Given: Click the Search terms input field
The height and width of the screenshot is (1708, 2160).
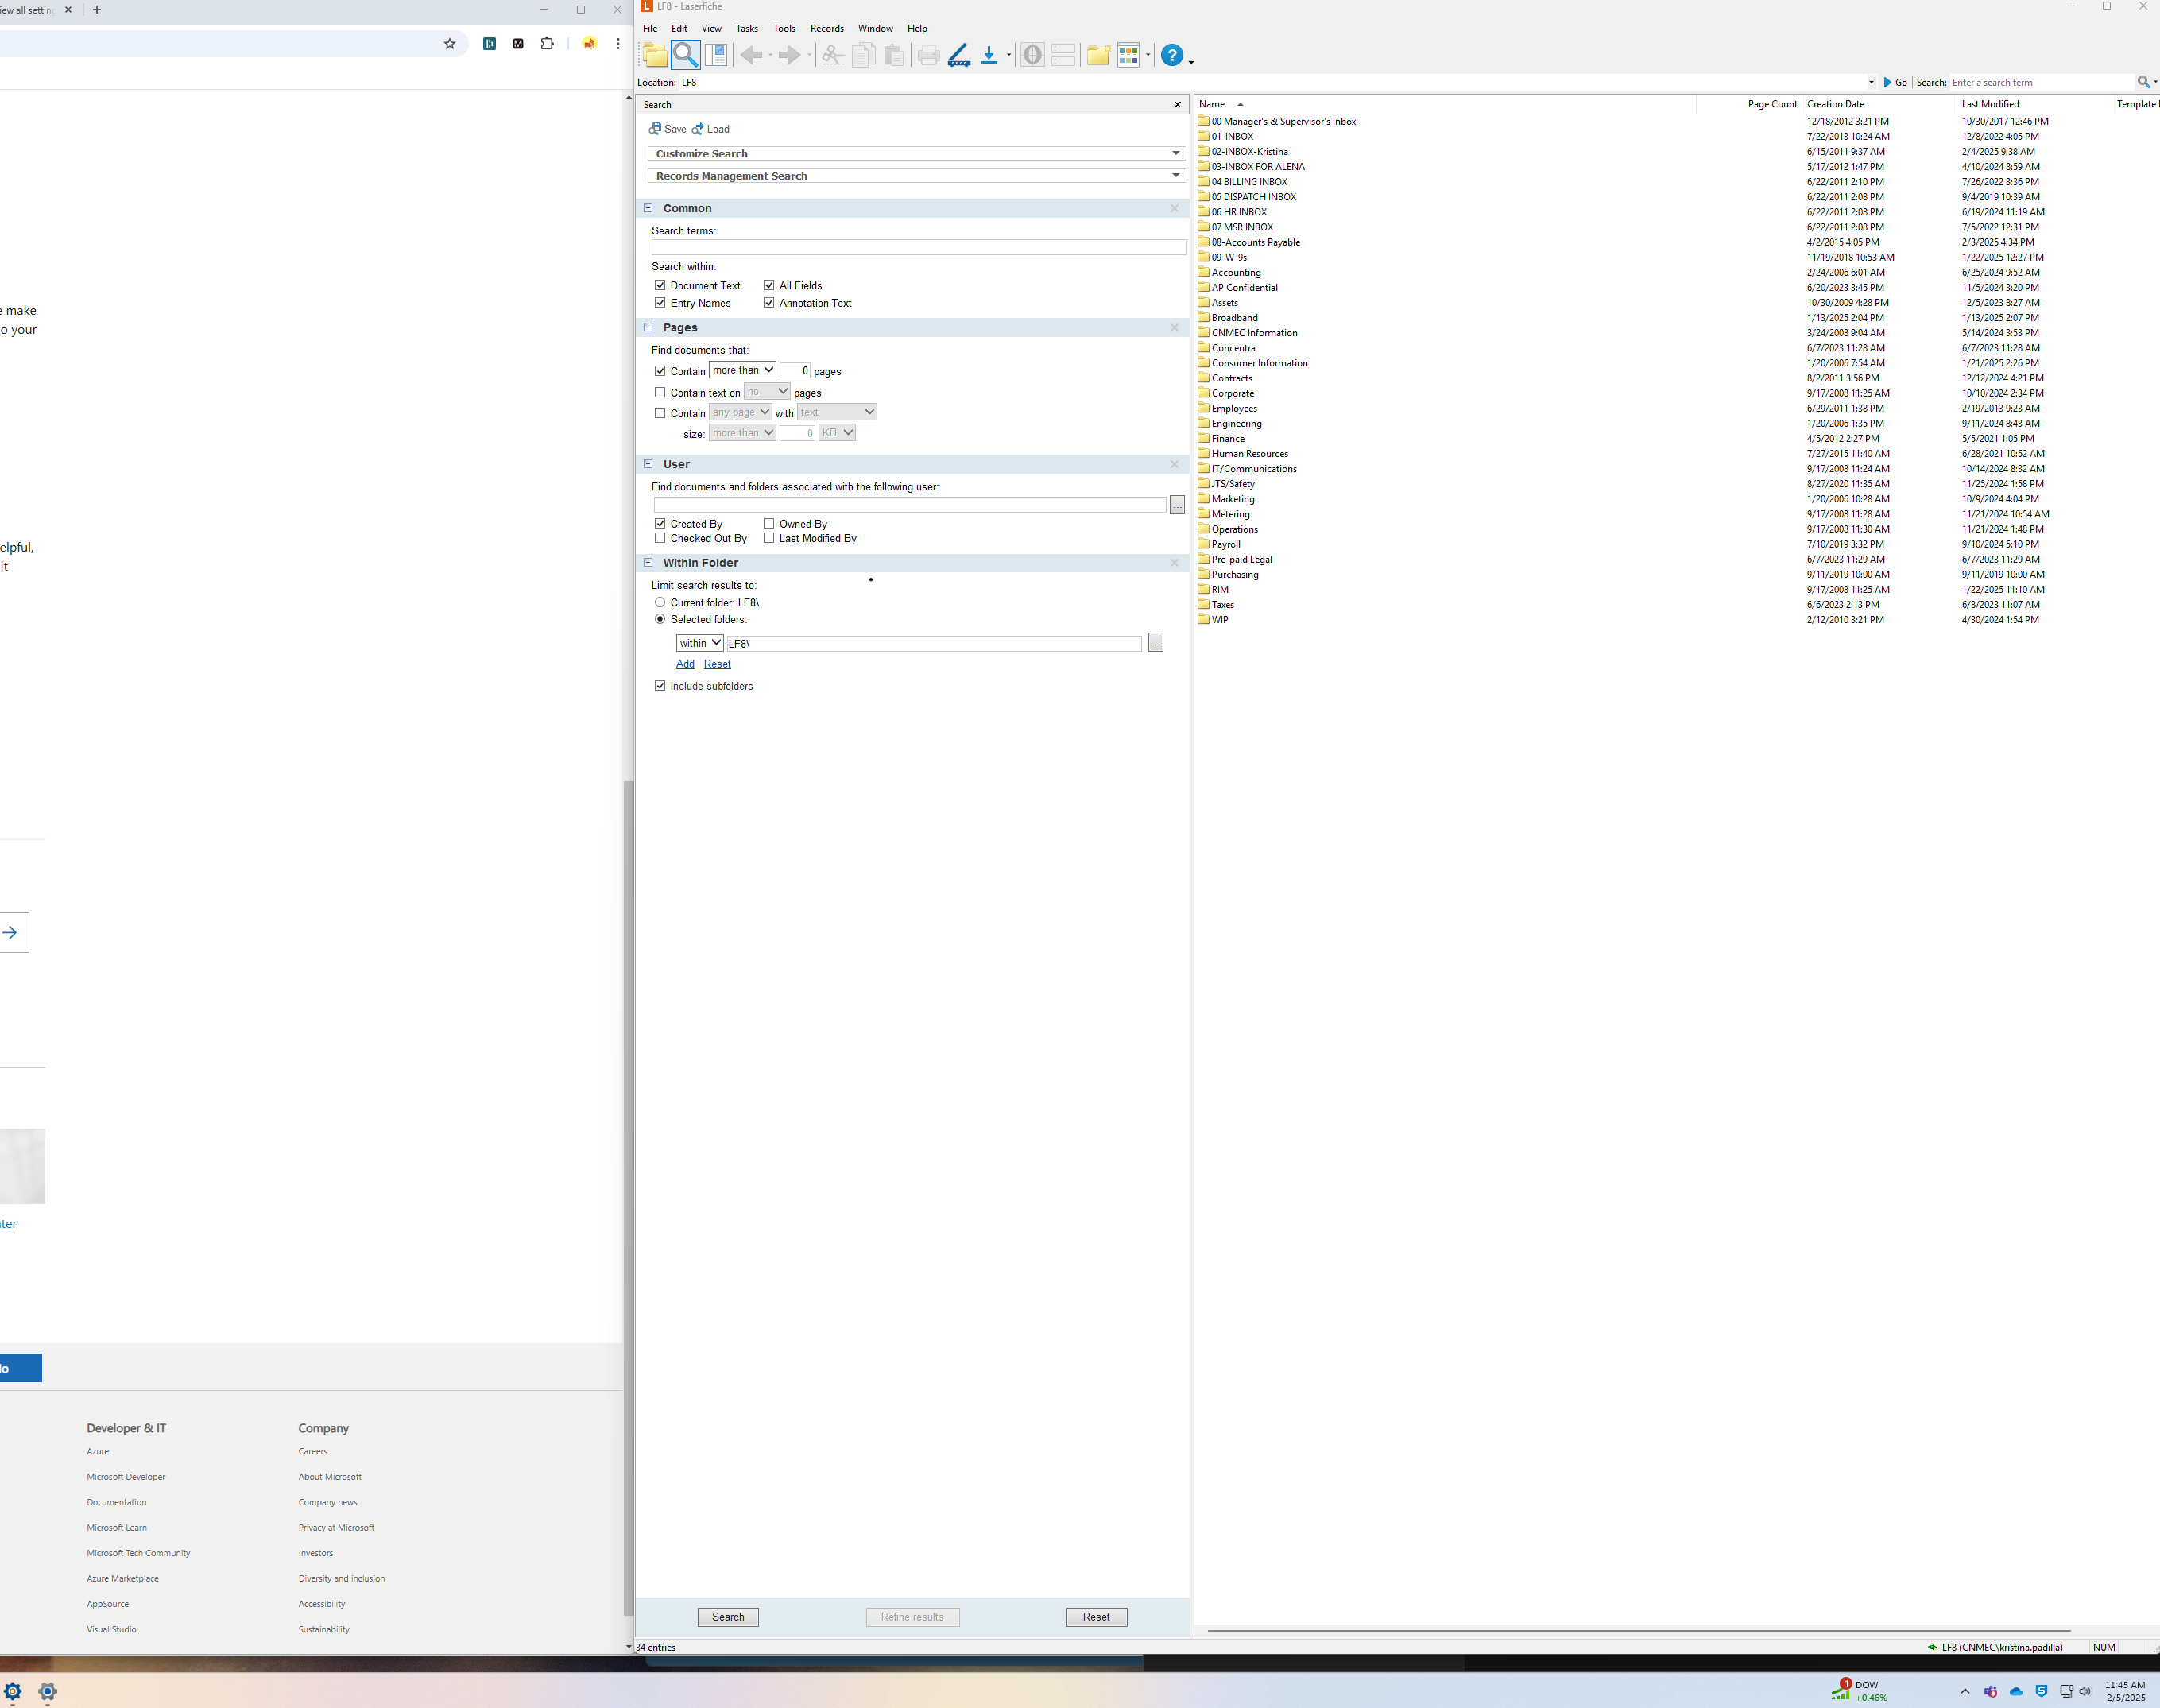Looking at the screenshot, I should click(x=918, y=247).
